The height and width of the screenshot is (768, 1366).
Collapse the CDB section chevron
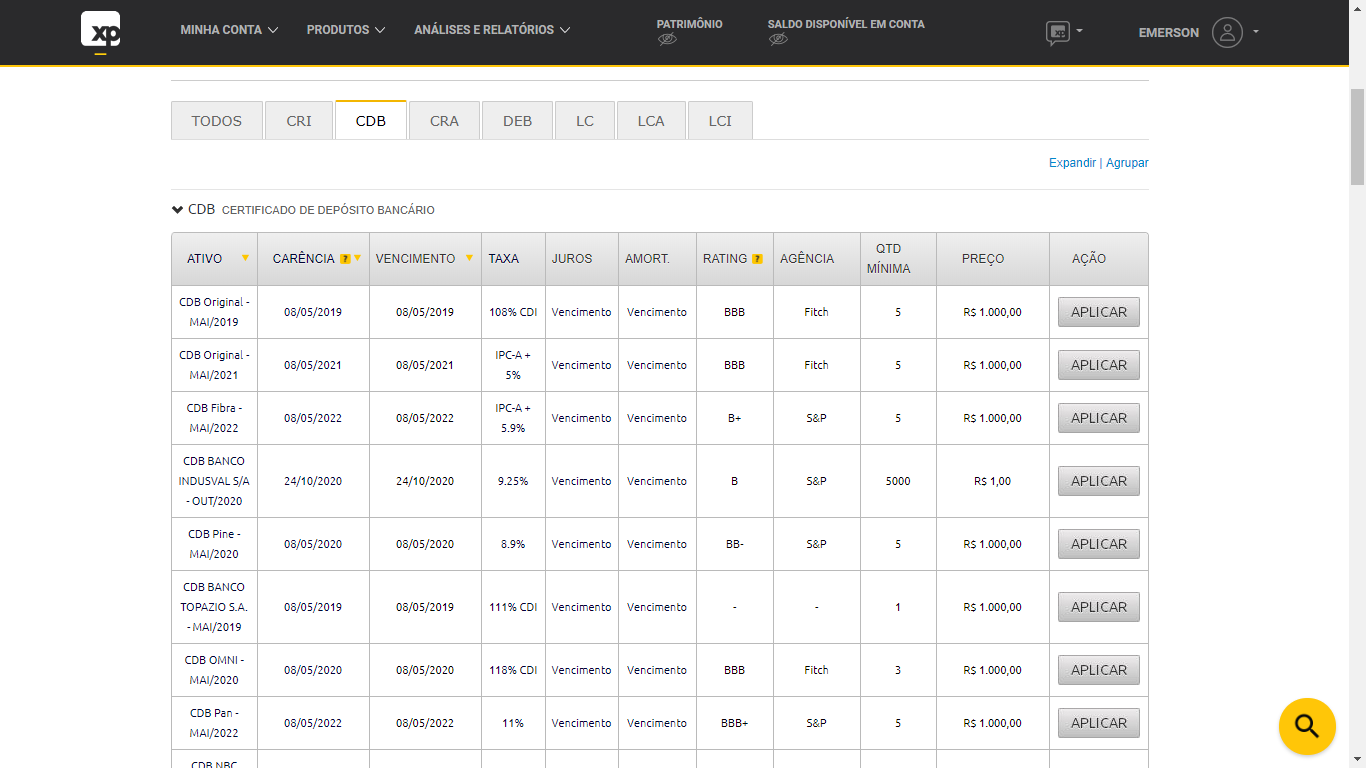pyautogui.click(x=177, y=210)
